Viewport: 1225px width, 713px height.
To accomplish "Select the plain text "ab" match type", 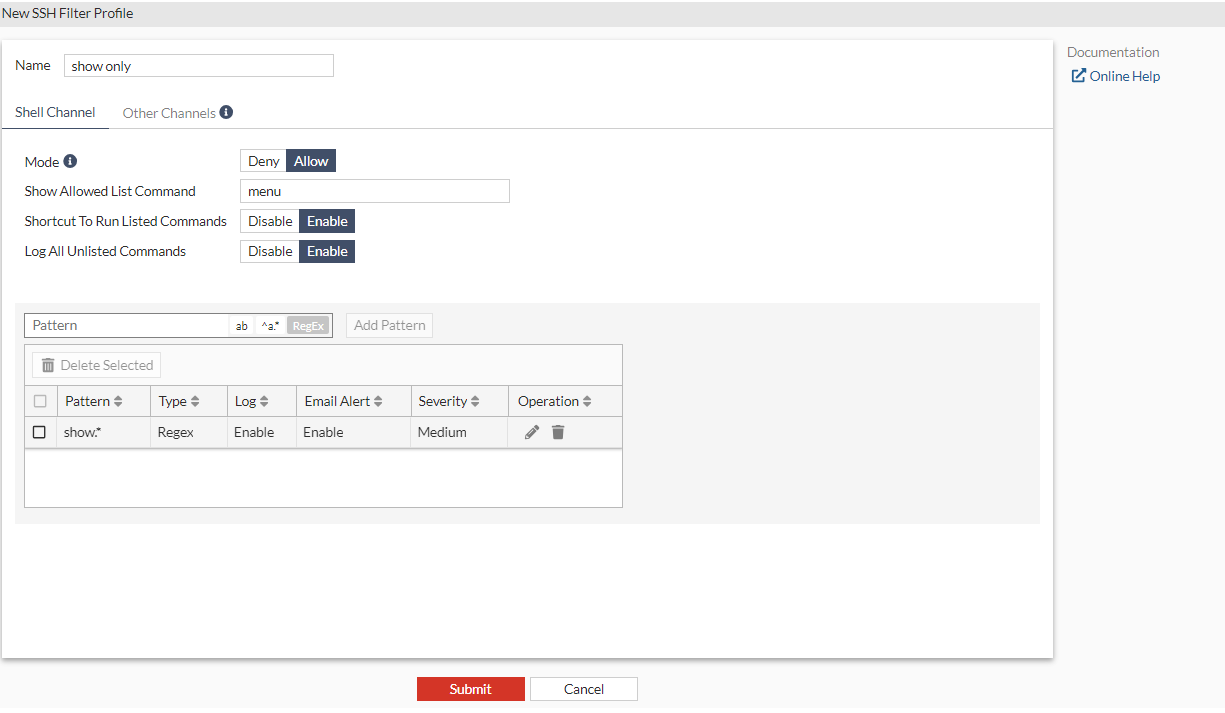I will point(241,325).
